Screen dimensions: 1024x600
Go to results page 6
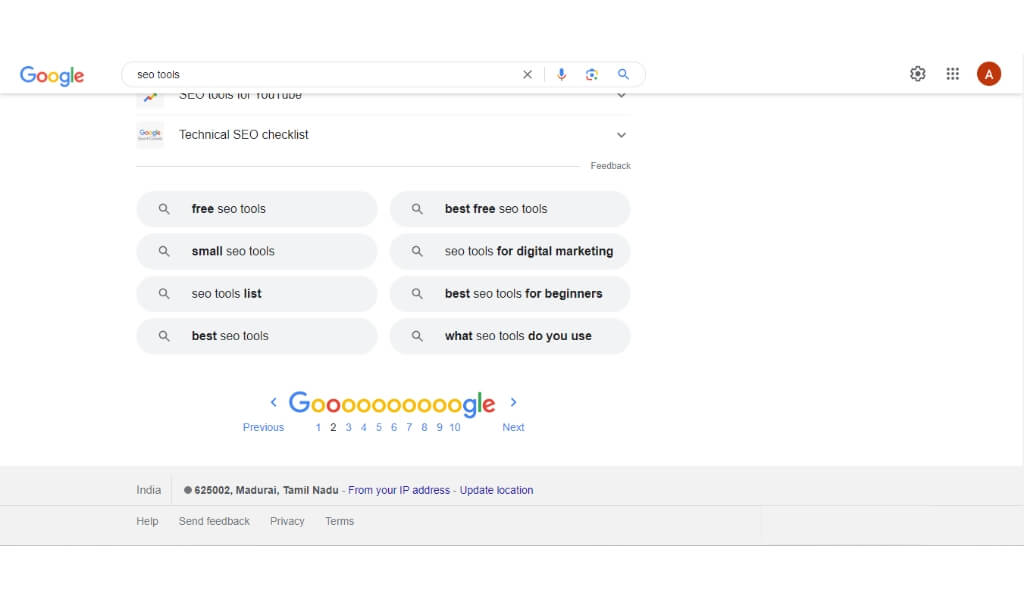pos(394,428)
